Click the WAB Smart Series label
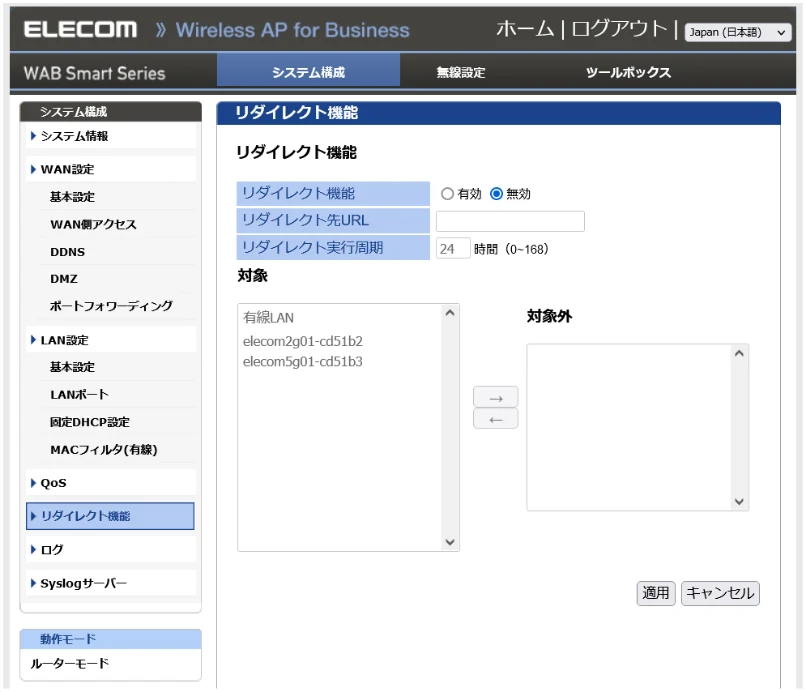This screenshot has height=692, width=806. [95, 73]
